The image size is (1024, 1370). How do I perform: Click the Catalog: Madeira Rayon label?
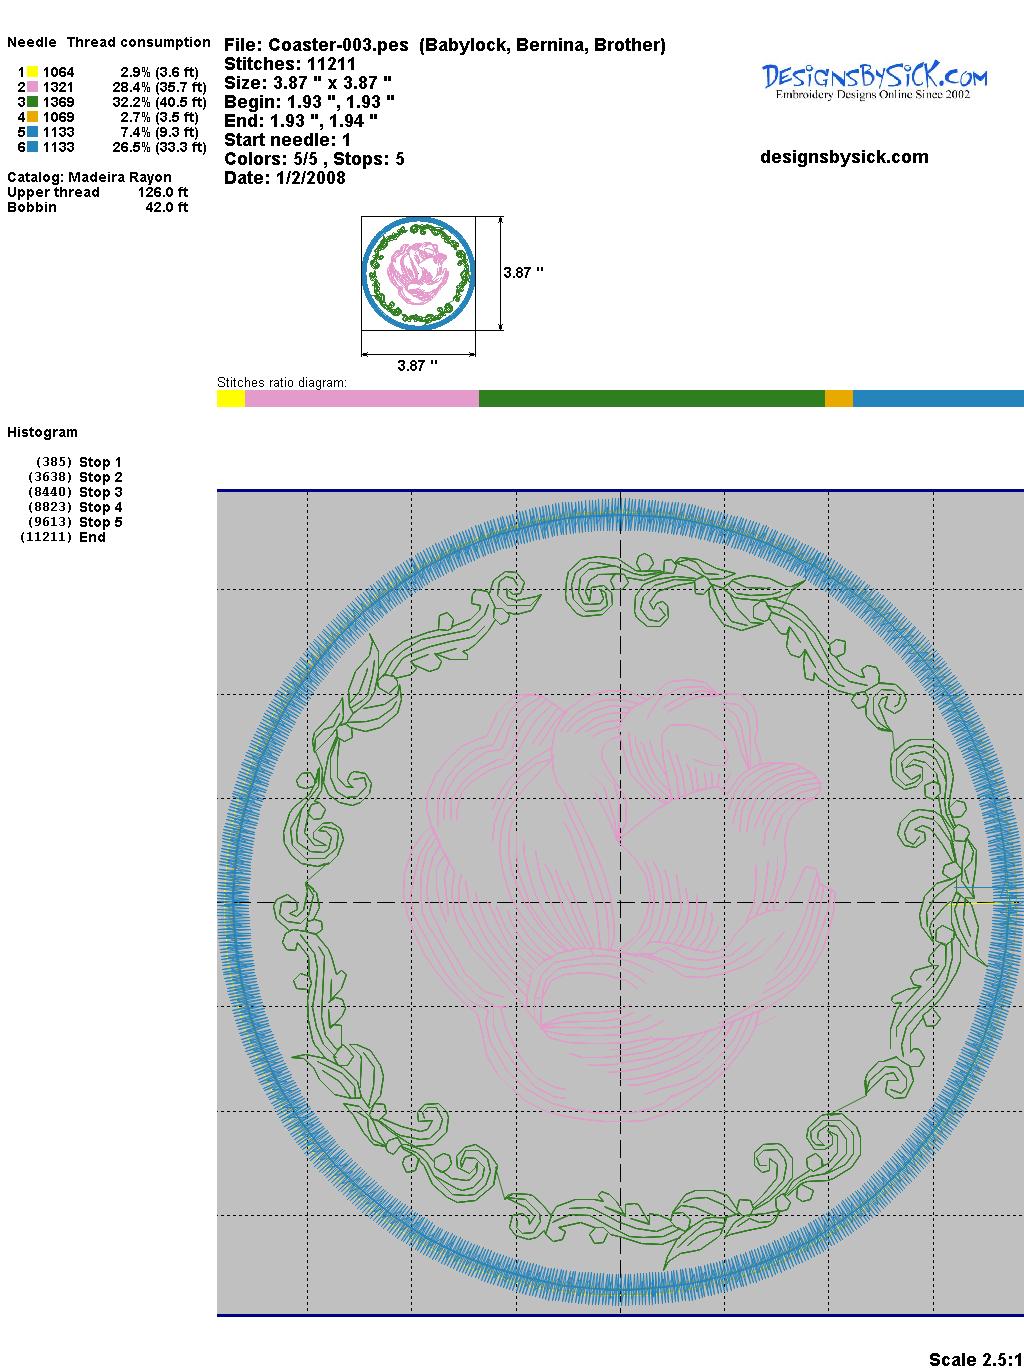pos(89,177)
